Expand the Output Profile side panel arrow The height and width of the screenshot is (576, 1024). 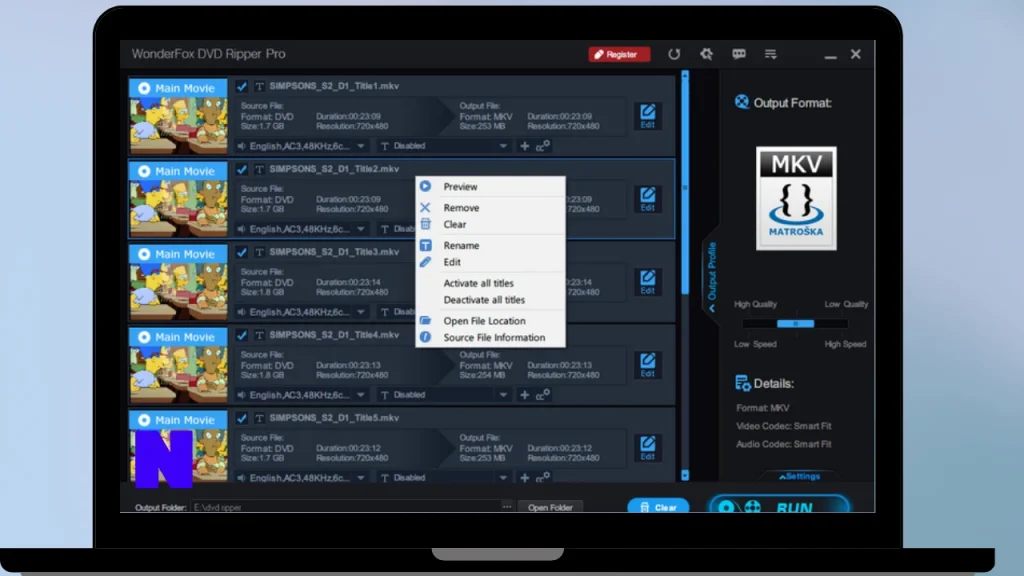[x=712, y=278]
